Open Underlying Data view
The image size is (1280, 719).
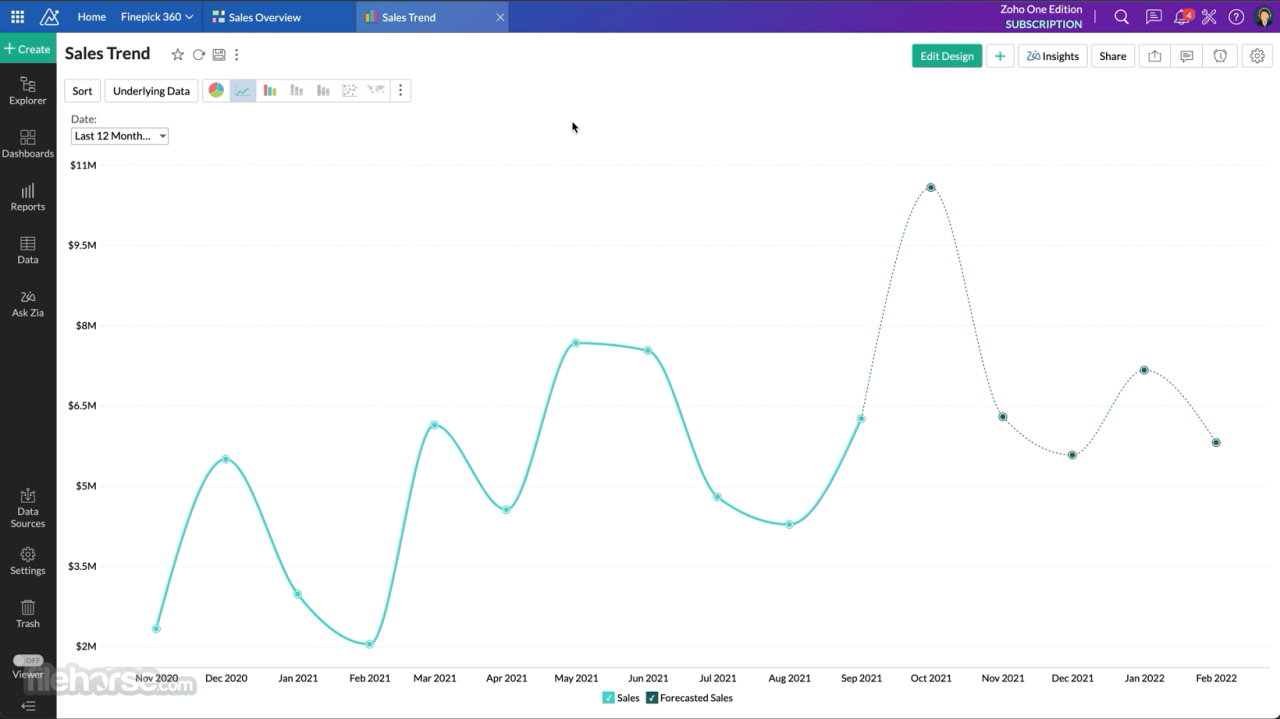point(151,90)
